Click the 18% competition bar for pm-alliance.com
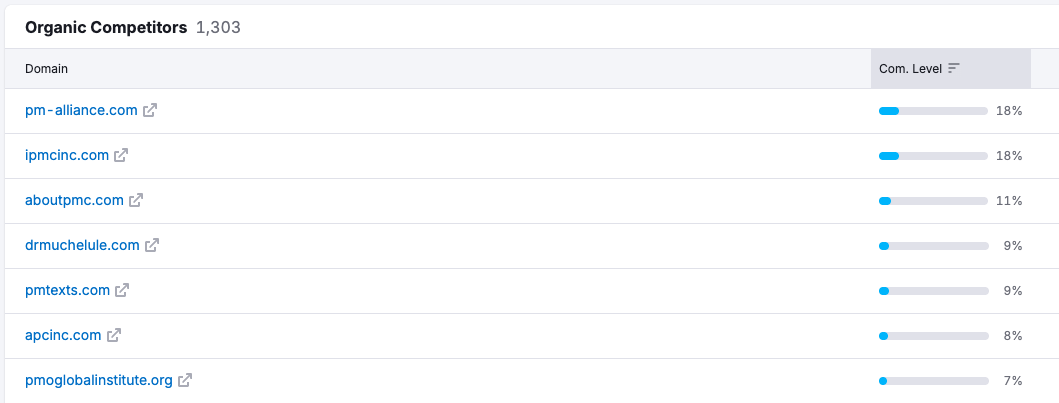Viewport: 1059px width, 403px height. (933, 111)
